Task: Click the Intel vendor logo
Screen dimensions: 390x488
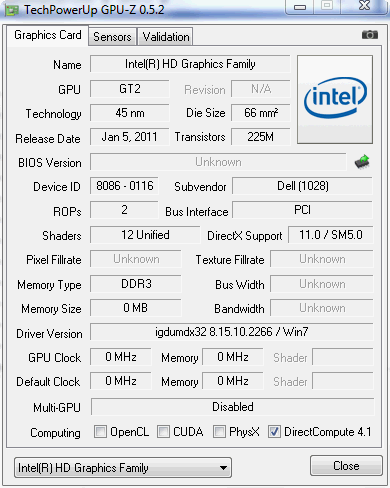Action: (x=335, y=99)
